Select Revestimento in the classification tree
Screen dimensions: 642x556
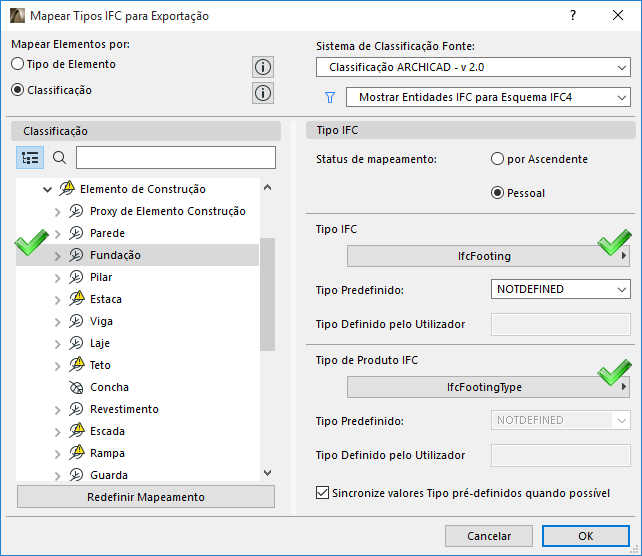[124, 409]
